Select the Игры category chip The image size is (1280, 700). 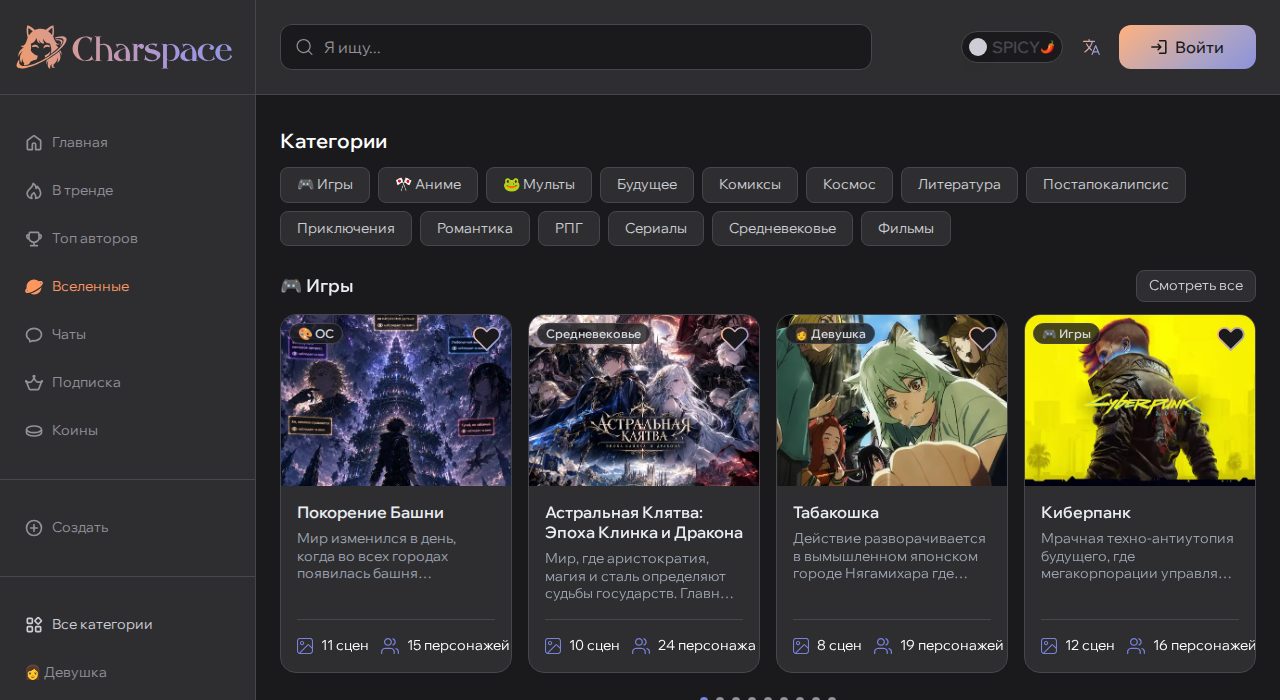pos(325,185)
